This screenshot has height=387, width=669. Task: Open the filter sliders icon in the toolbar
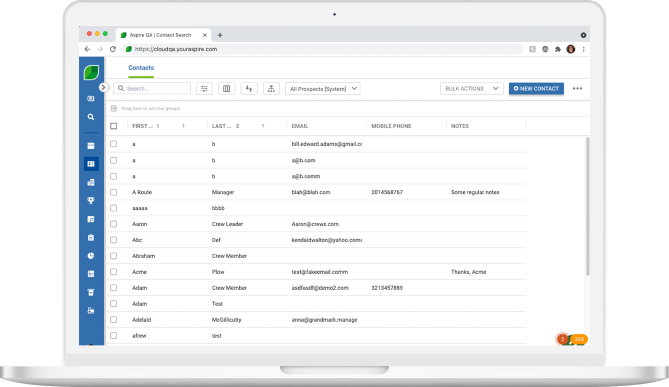204,89
